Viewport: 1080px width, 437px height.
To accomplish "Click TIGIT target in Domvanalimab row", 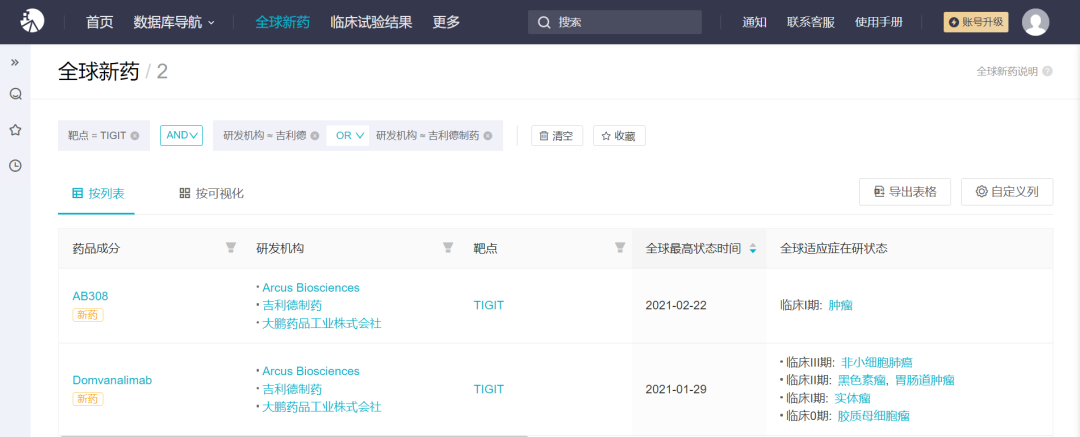I will [x=488, y=389].
